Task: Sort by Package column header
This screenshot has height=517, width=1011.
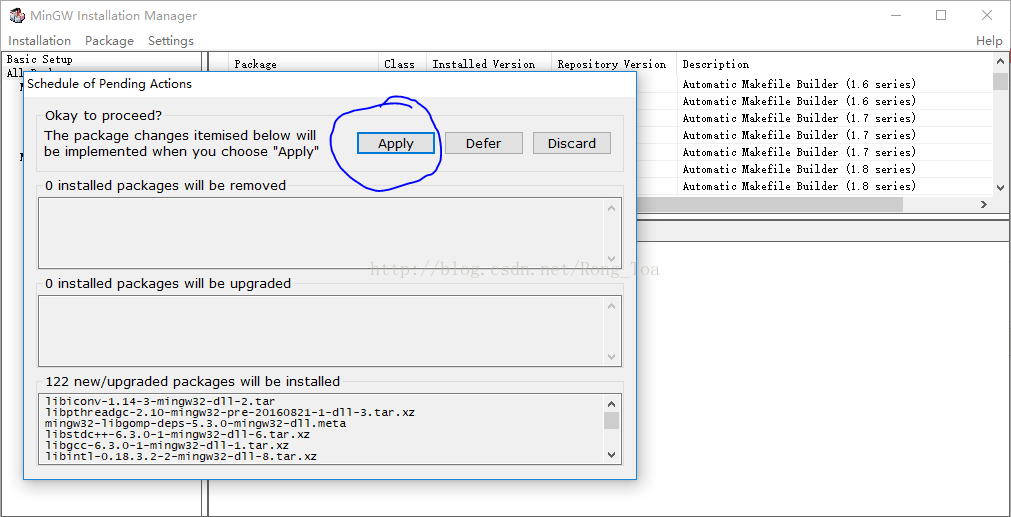Action: 303,64
